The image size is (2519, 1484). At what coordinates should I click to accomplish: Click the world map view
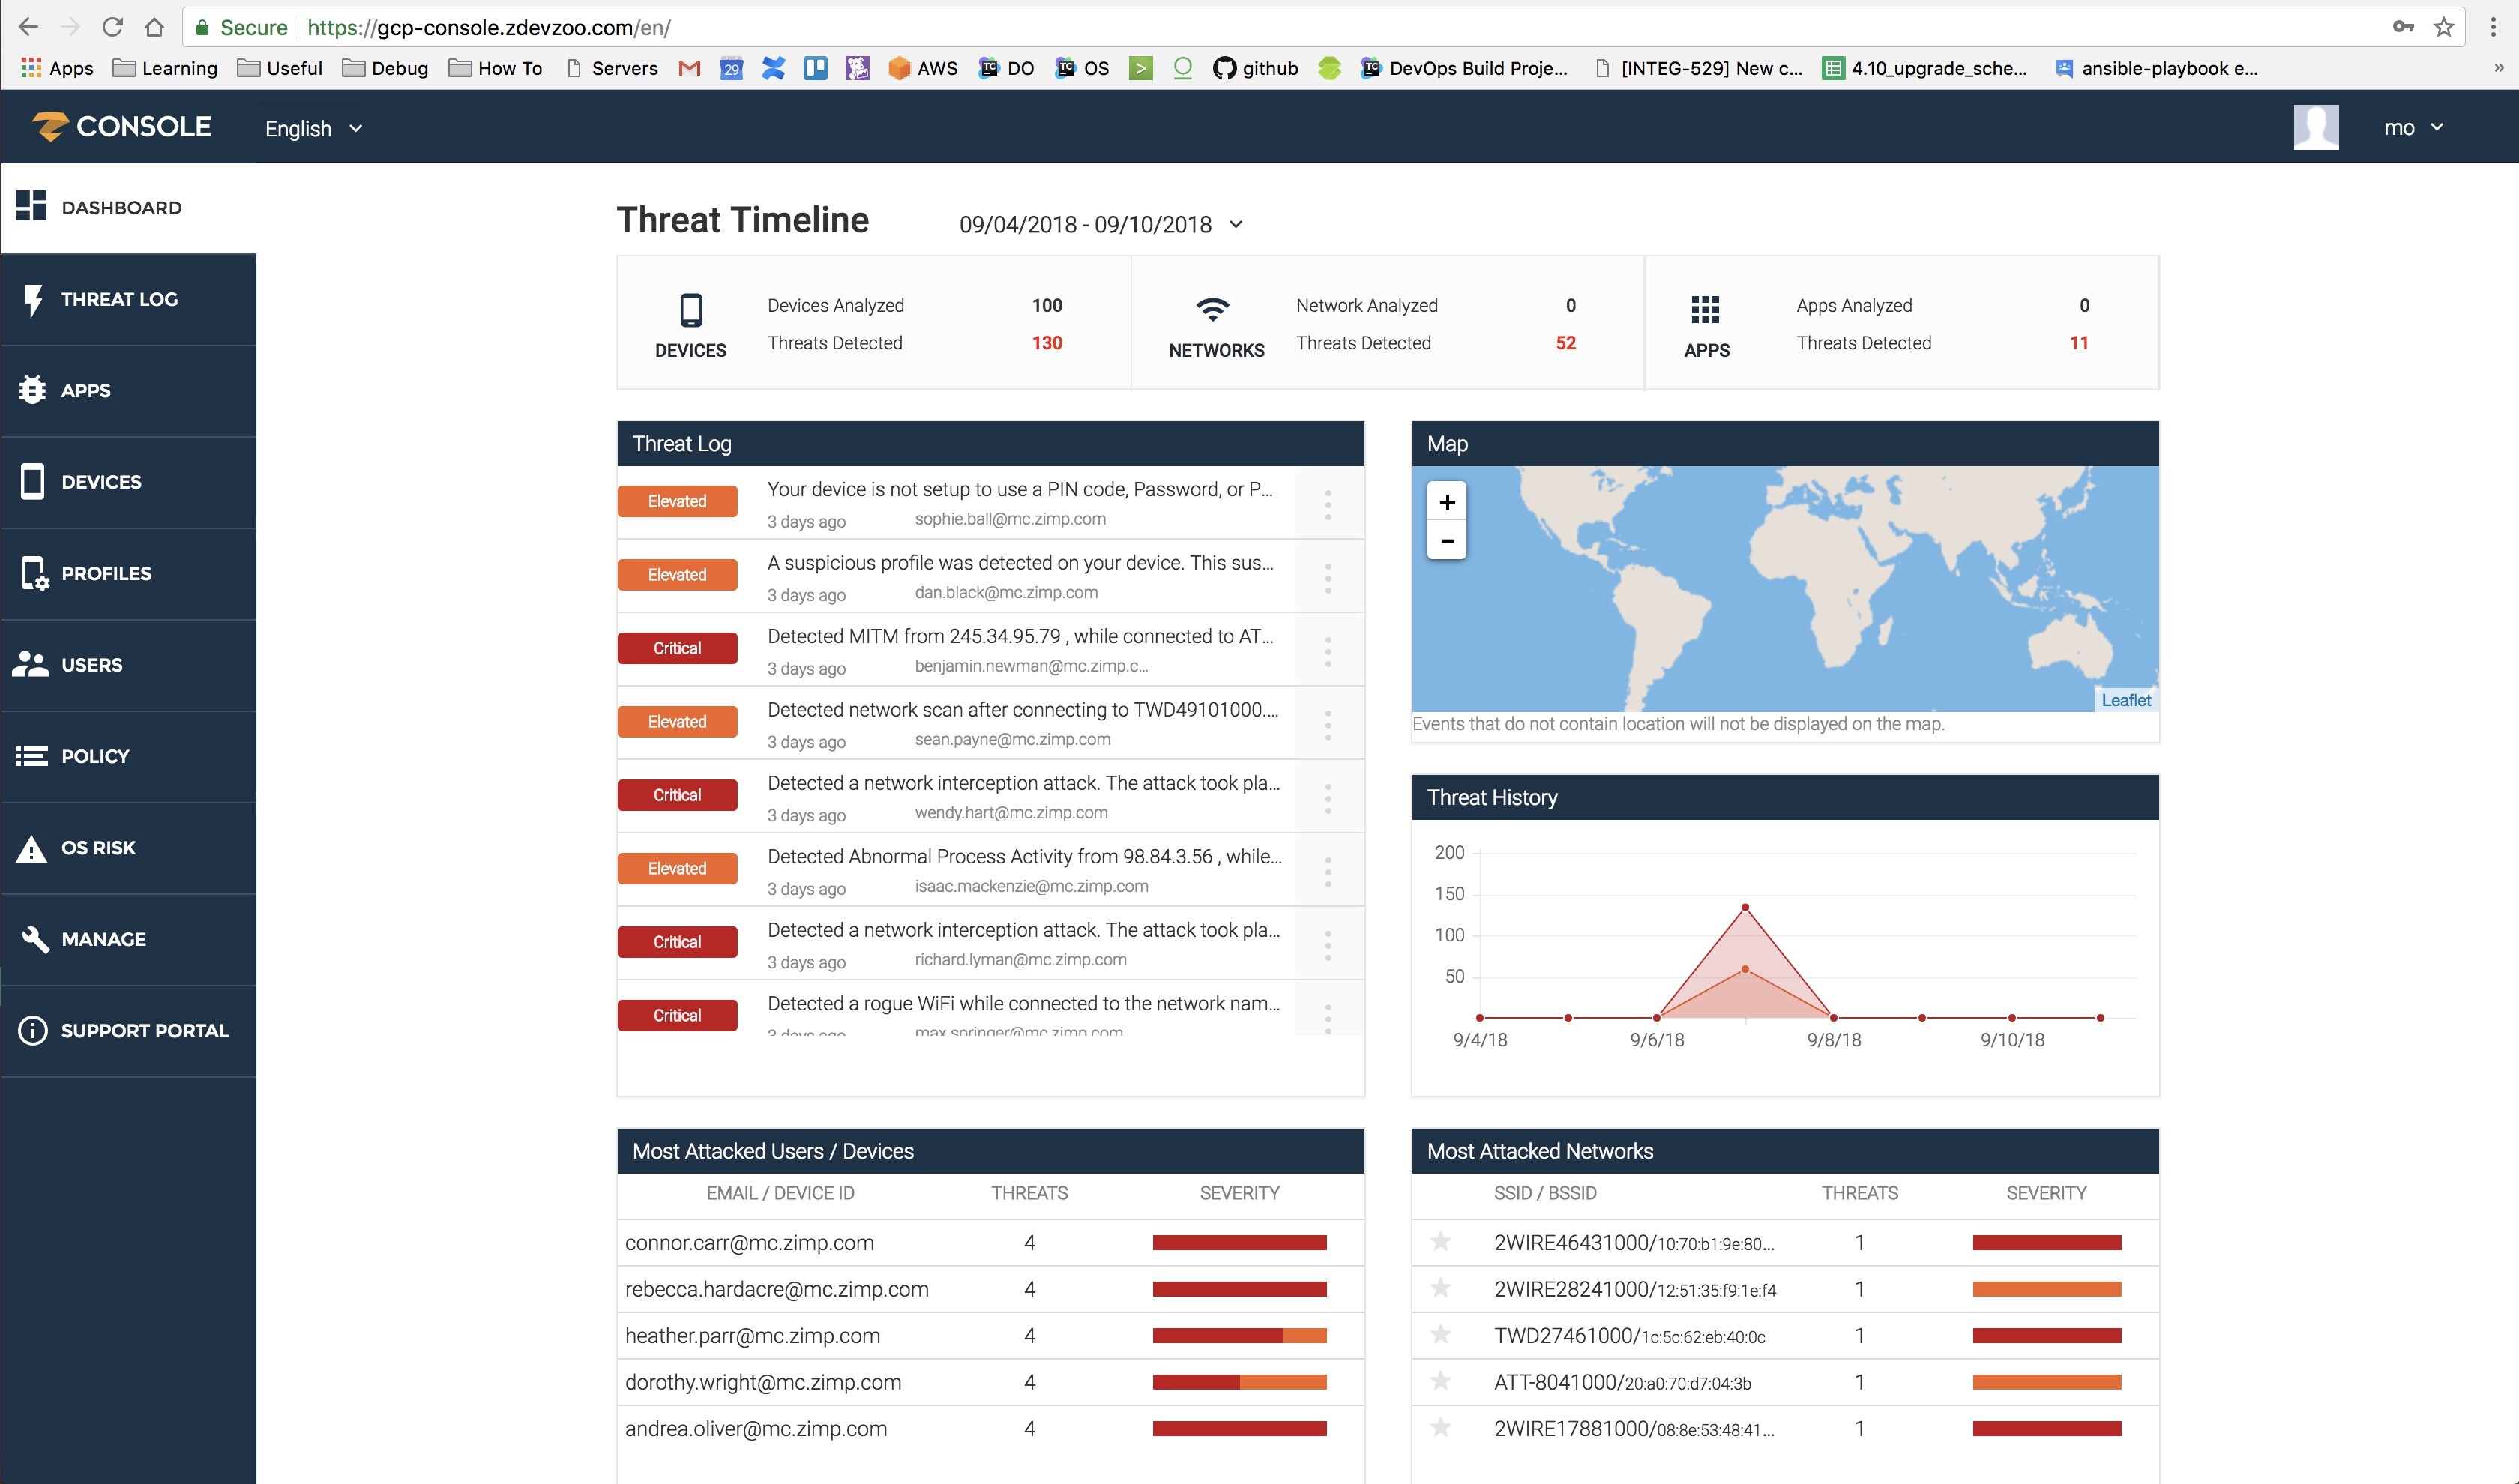(1785, 589)
